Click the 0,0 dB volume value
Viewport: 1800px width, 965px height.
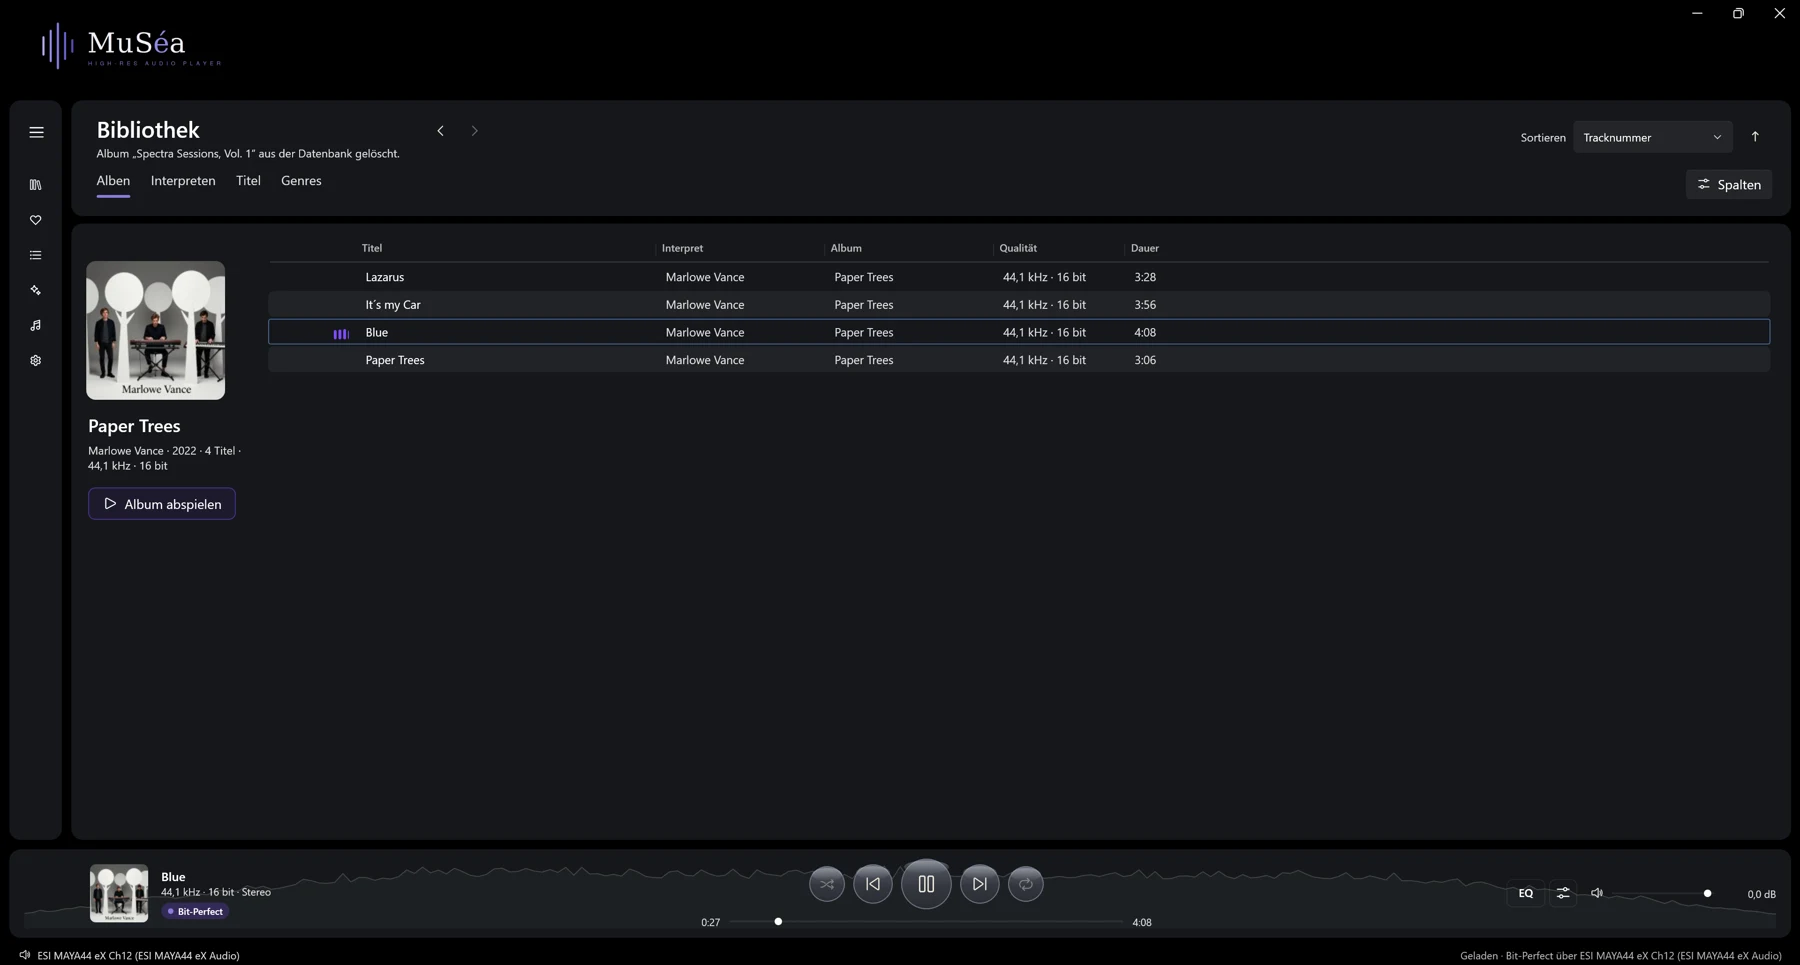1761,894
